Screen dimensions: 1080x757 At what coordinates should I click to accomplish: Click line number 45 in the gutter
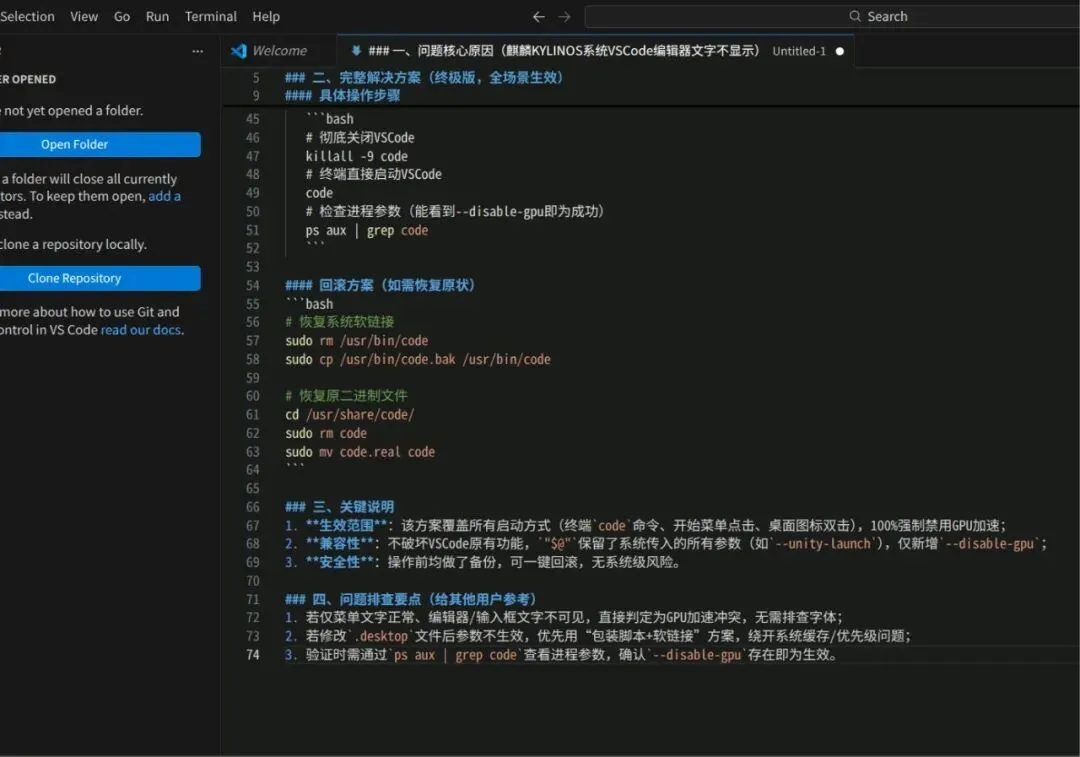coord(253,119)
